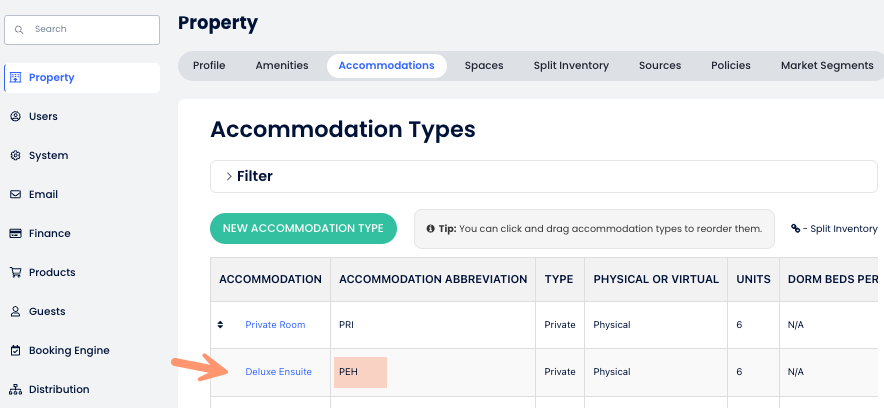Switch to the Amenities tab
884x408 pixels.
(281, 66)
